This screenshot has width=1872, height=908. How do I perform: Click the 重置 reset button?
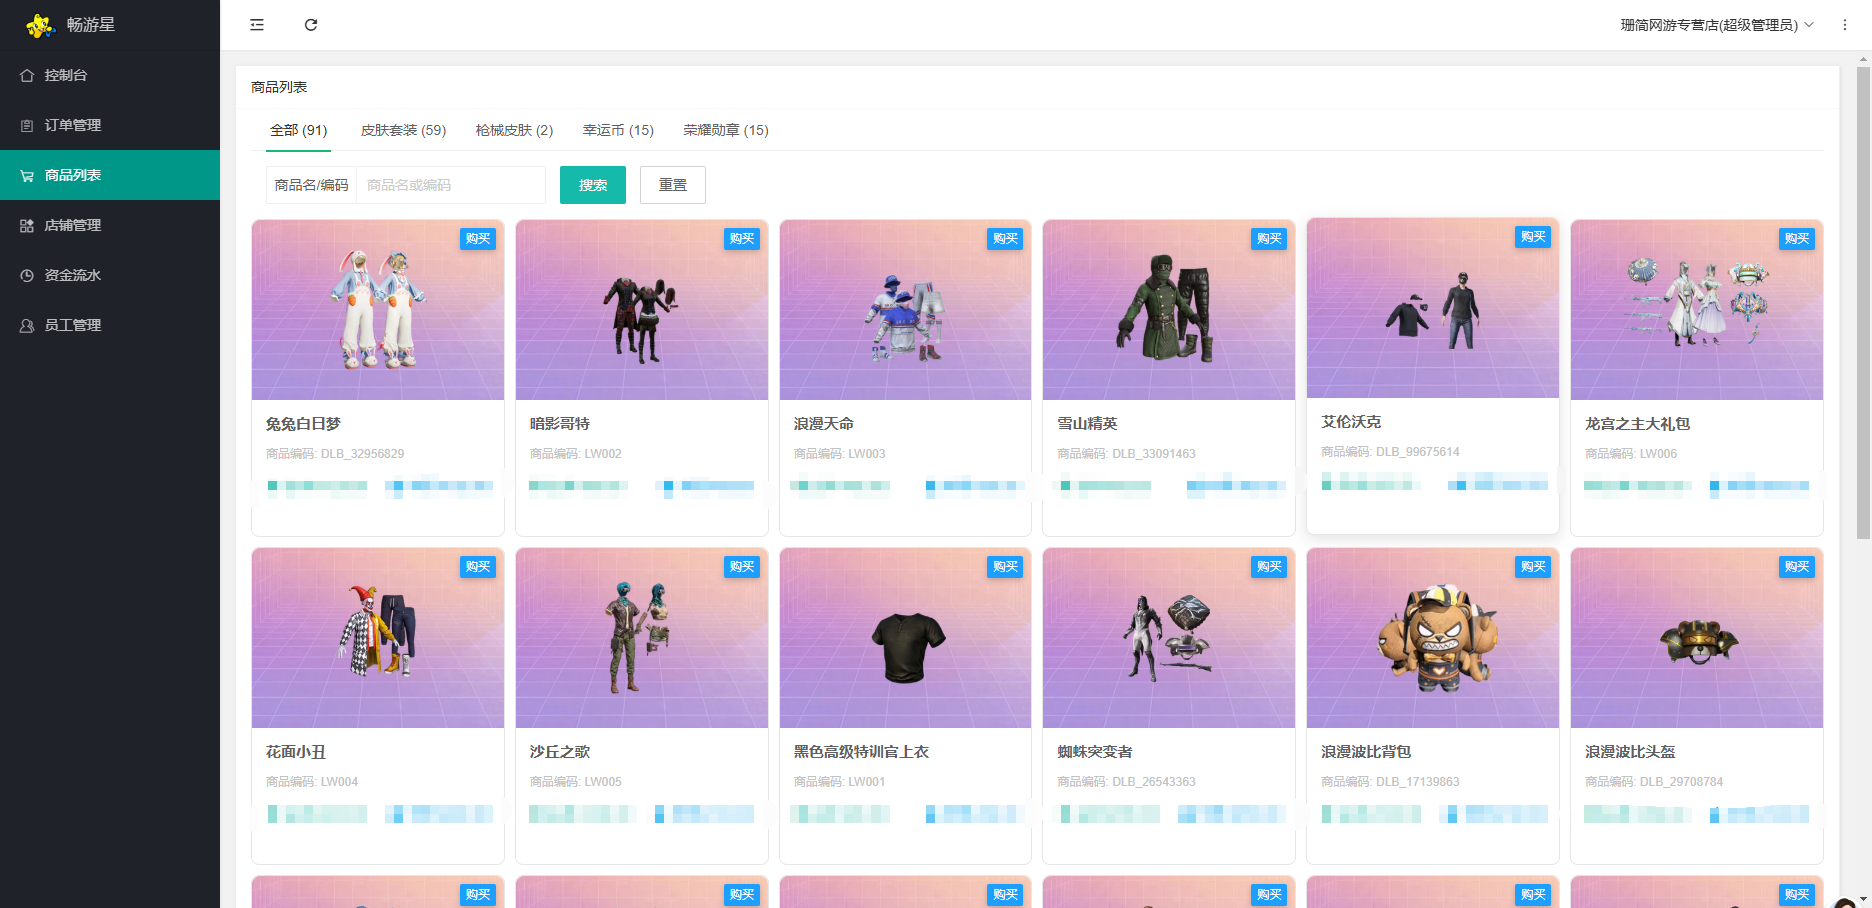pyautogui.click(x=673, y=185)
